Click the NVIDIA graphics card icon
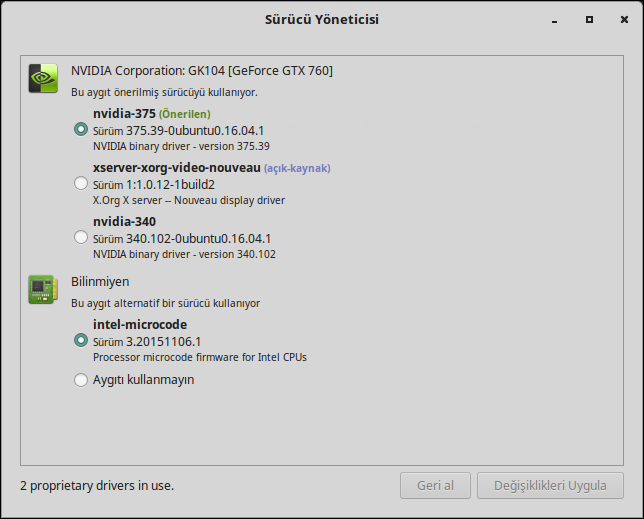Screen dimensions: 644x519 (x=43, y=78)
